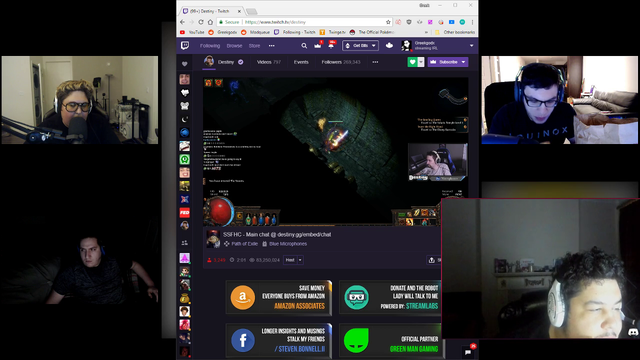The height and width of the screenshot is (360, 640).
Task: Open the blue globe channel in the sidebar
Action: (x=184, y=133)
